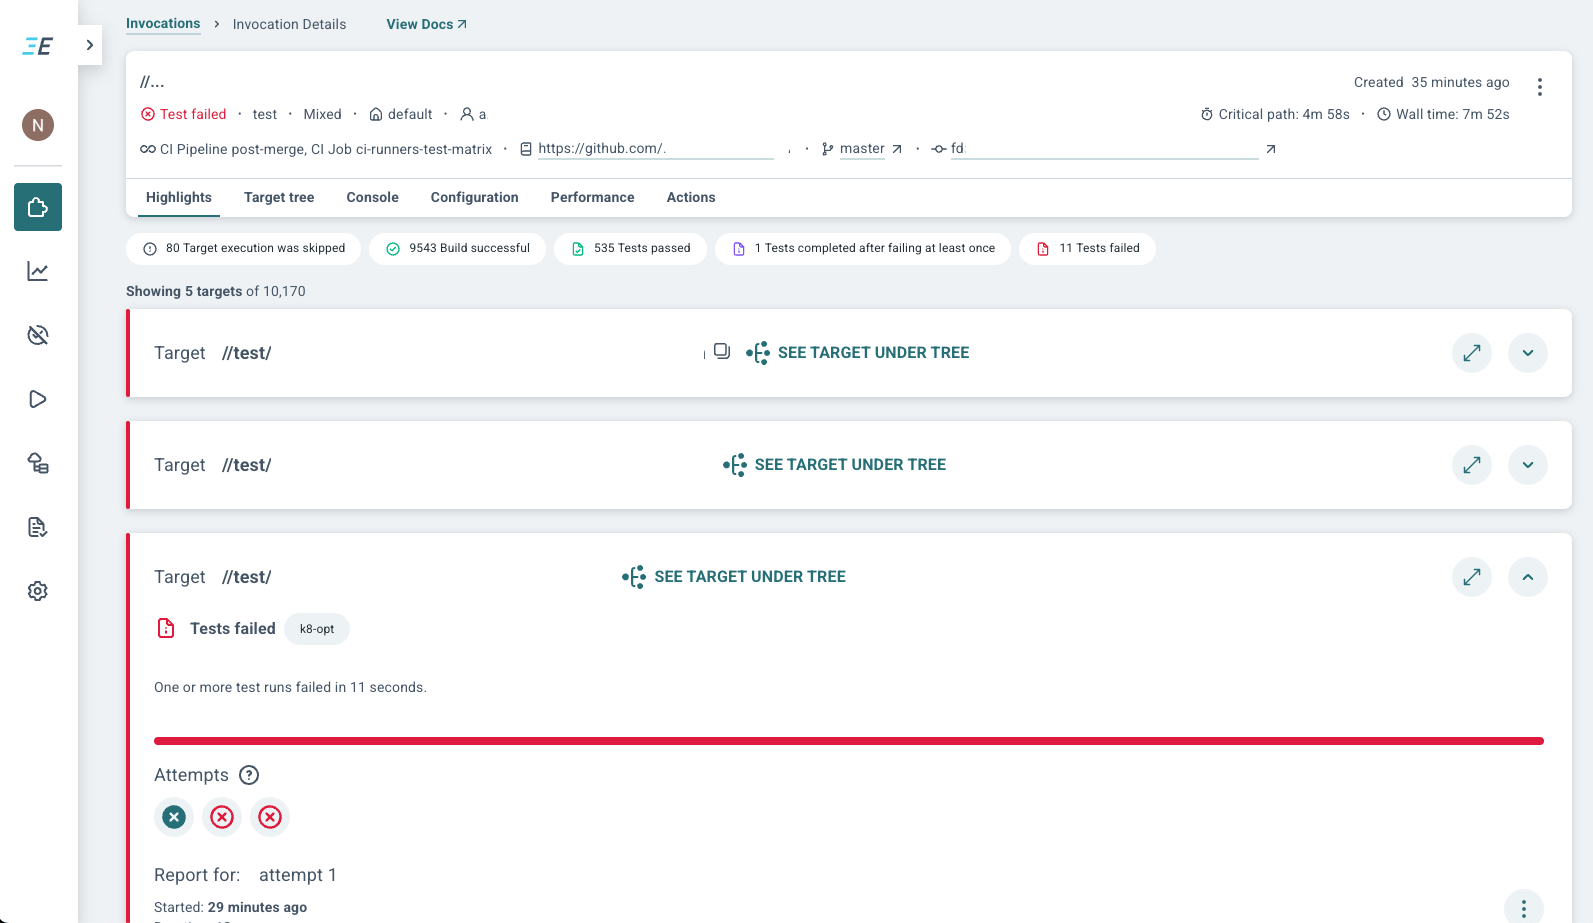Click the red Tests failed file icon

coord(166,628)
